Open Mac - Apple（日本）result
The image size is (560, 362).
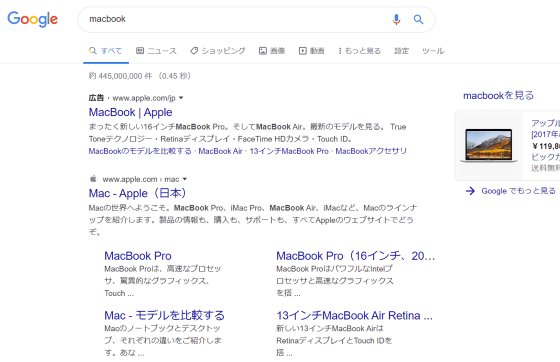click(x=138, y=193)
